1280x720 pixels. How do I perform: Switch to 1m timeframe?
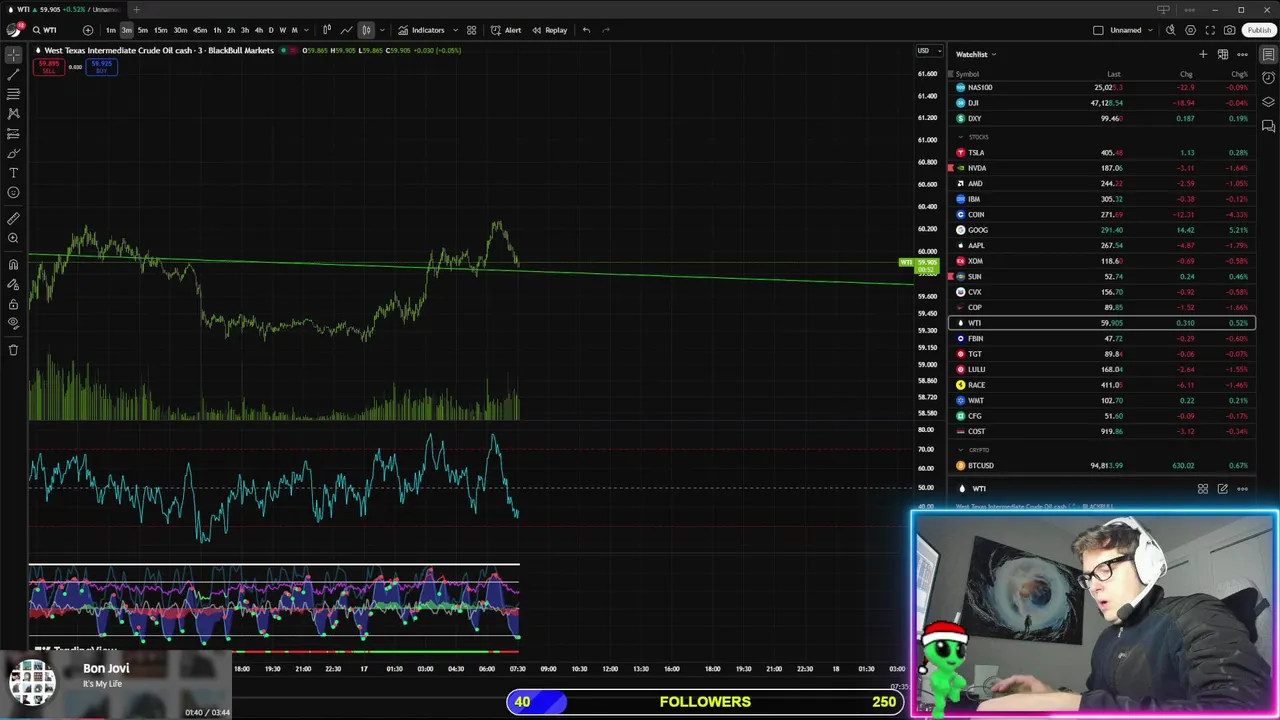click(110, 30)
